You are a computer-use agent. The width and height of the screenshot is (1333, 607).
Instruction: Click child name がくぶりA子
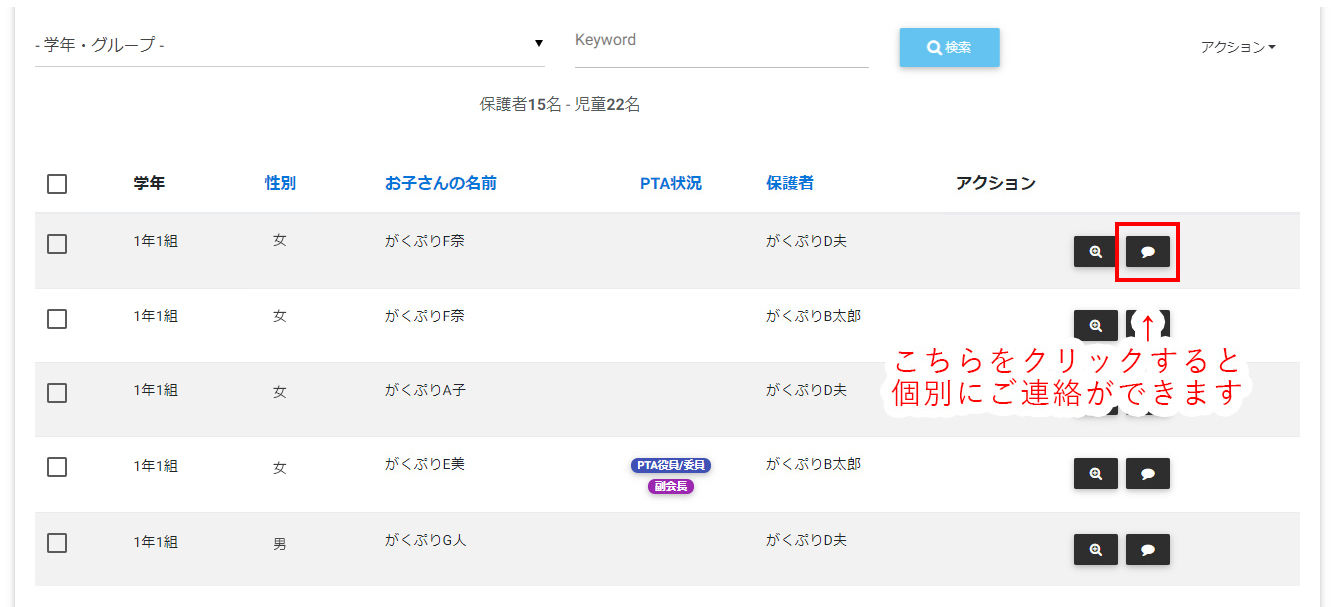[x=425, y=390]
